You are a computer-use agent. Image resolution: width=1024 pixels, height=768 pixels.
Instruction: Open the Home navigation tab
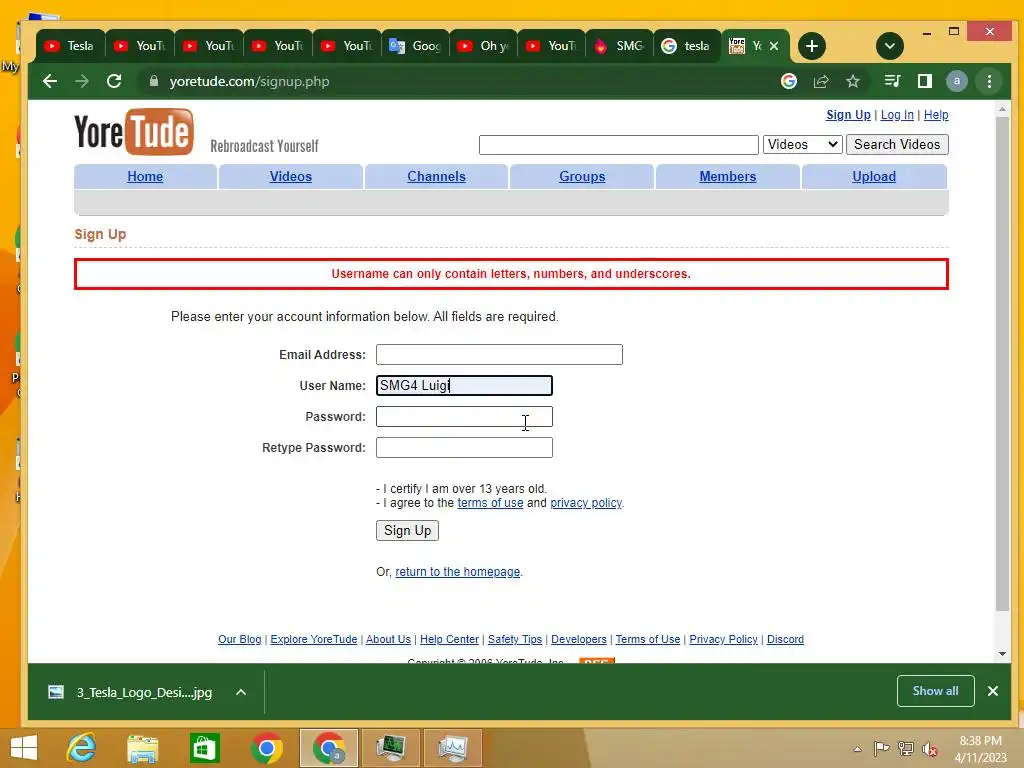tap(145, 176)
